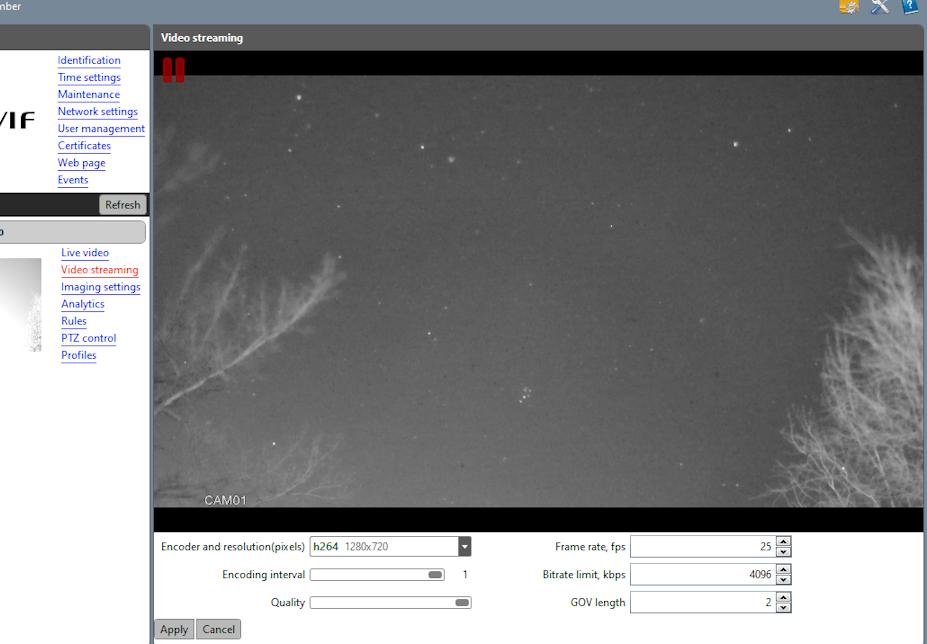Open Imaging settings
927x644 pixels.
(x=101, y=287)
